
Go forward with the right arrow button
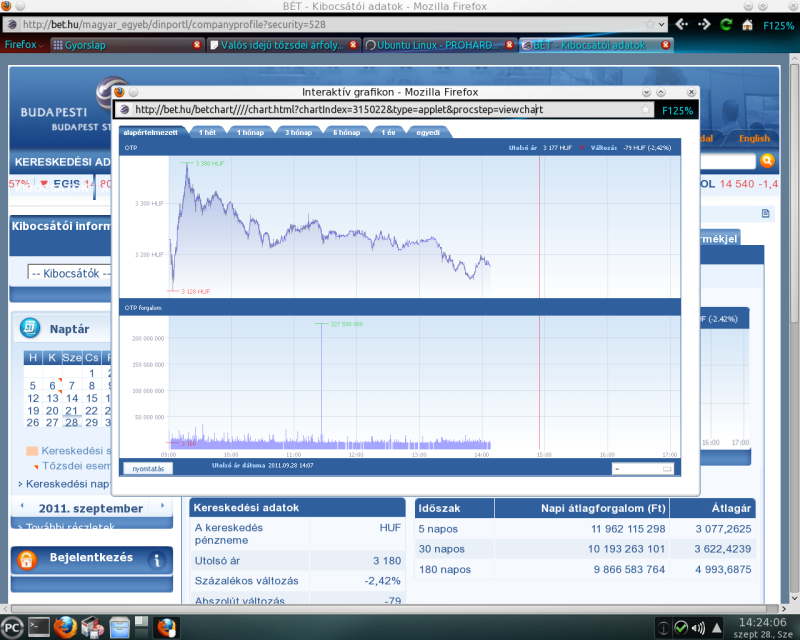pyautogui.click(x=704, y=24)
